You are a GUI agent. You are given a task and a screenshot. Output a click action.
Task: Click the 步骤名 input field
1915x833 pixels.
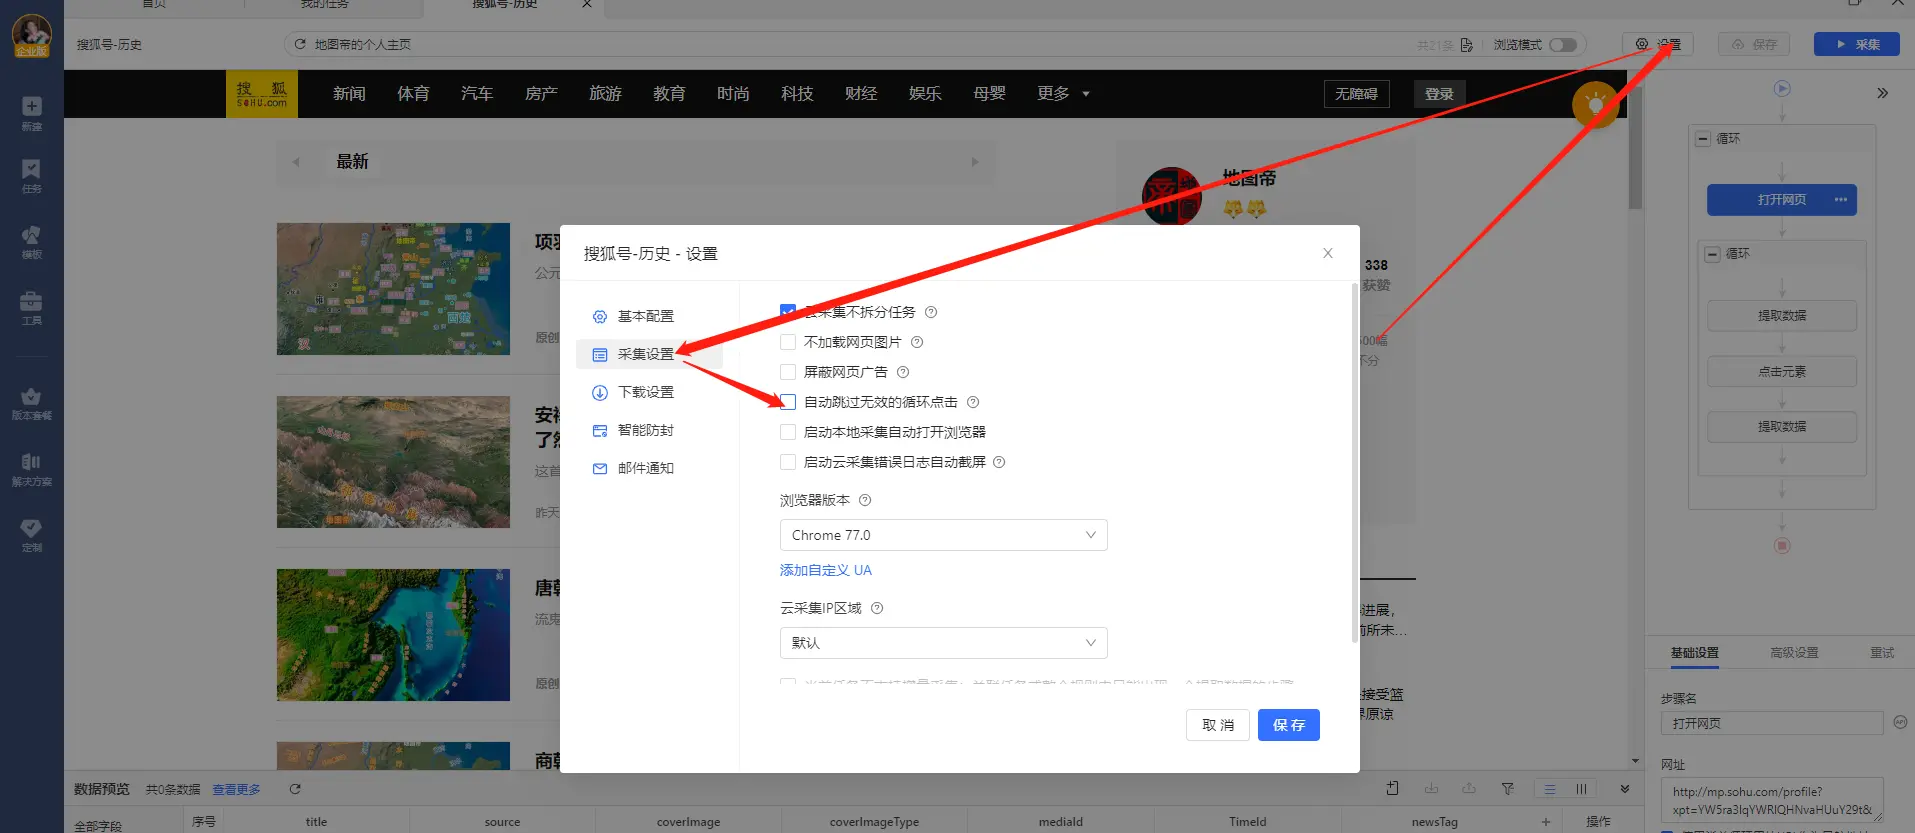[1772, 723]
